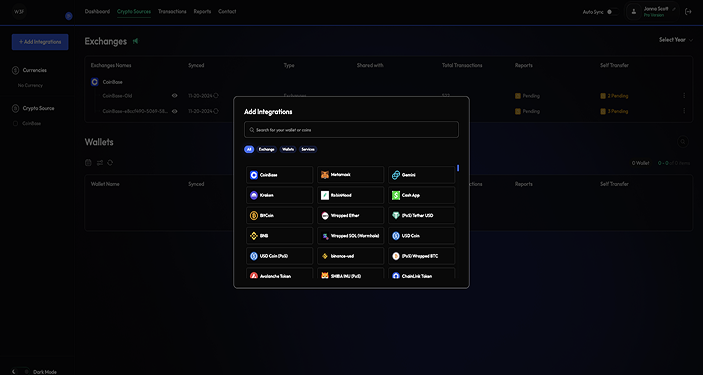Add the USD Coin card
The image size is (703, 375).
coord(421,235)
